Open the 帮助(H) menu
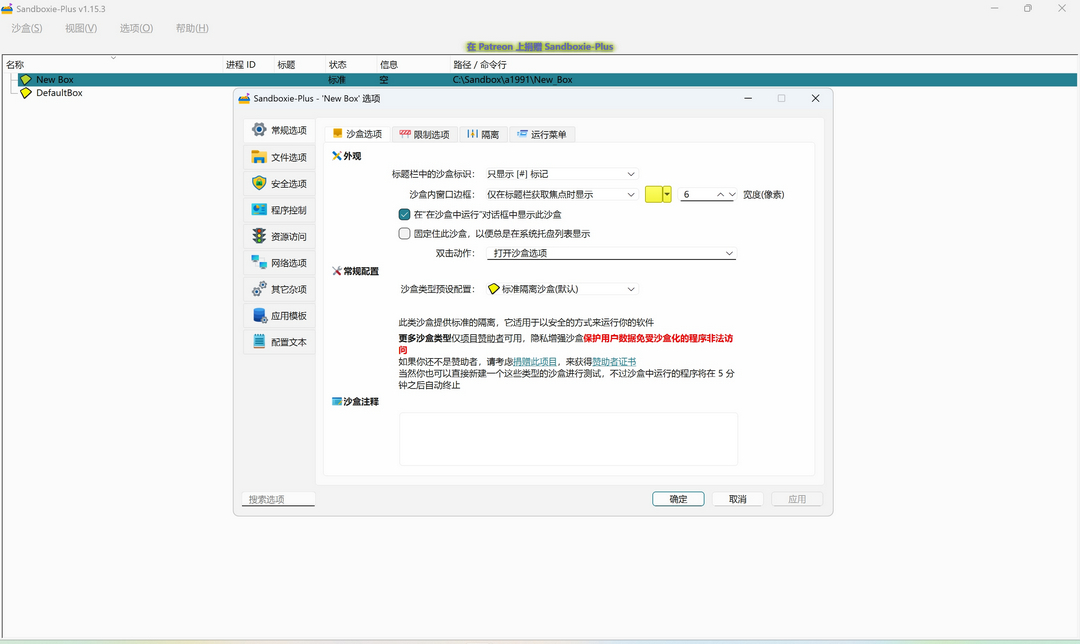Viewport: 1080px width, 644px height. click(192, 28)
